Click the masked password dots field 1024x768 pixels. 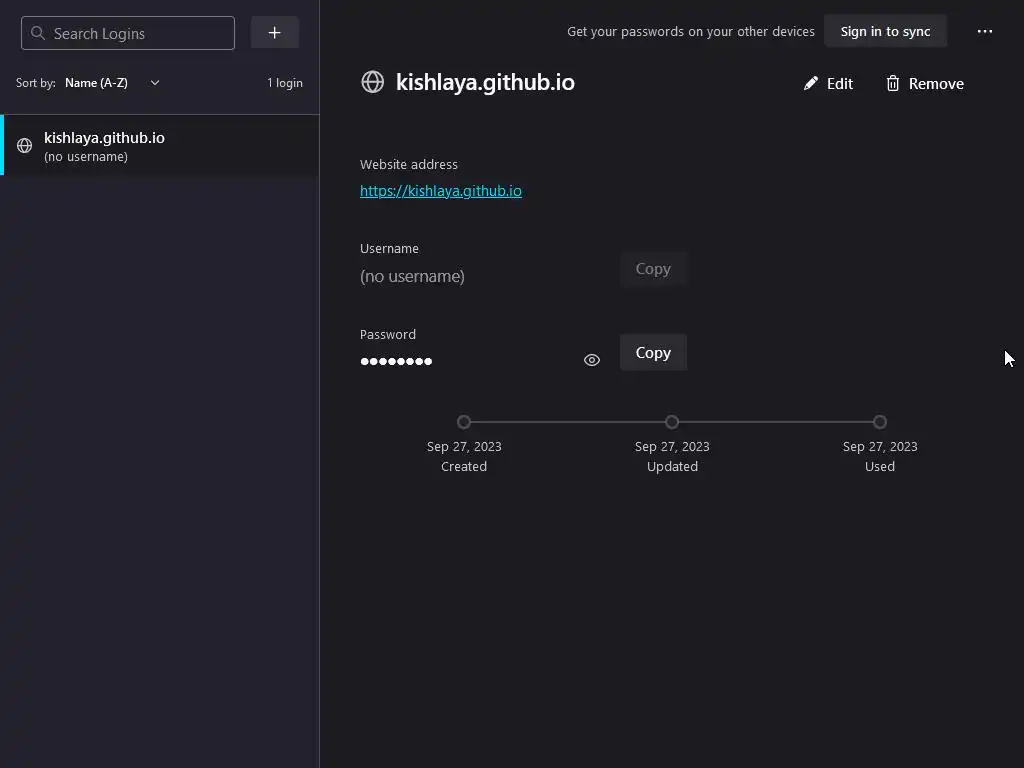click(x=396, y=361)
